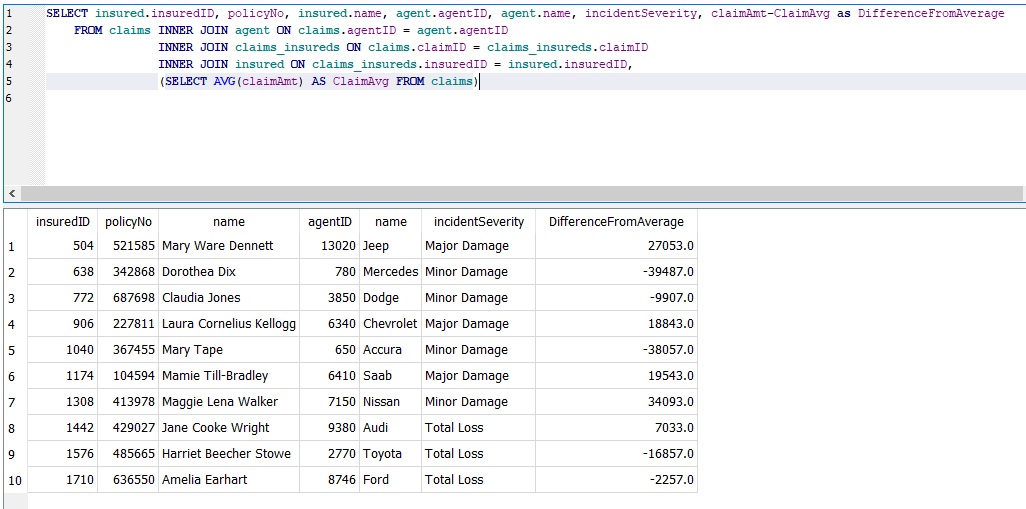Click Minor Damage cell in Mercedes row
Screen dimensions: 1026x509
tap(479, 272)
